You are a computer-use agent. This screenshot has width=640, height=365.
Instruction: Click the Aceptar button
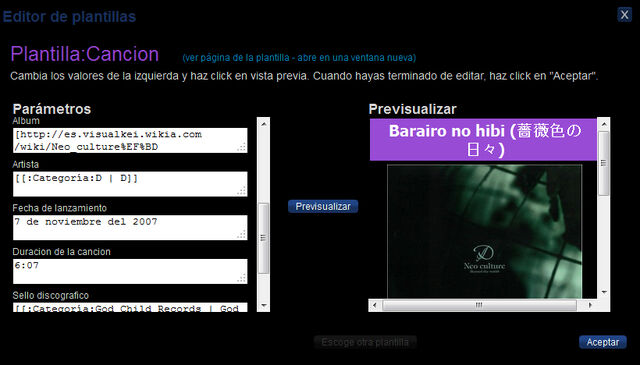(602, 342)
